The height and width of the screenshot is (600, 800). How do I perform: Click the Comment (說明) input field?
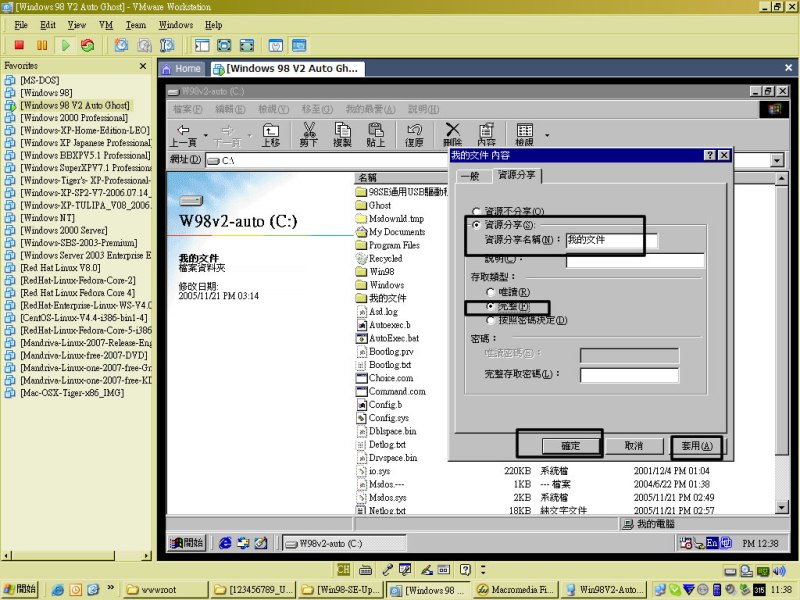pos(635,260)
